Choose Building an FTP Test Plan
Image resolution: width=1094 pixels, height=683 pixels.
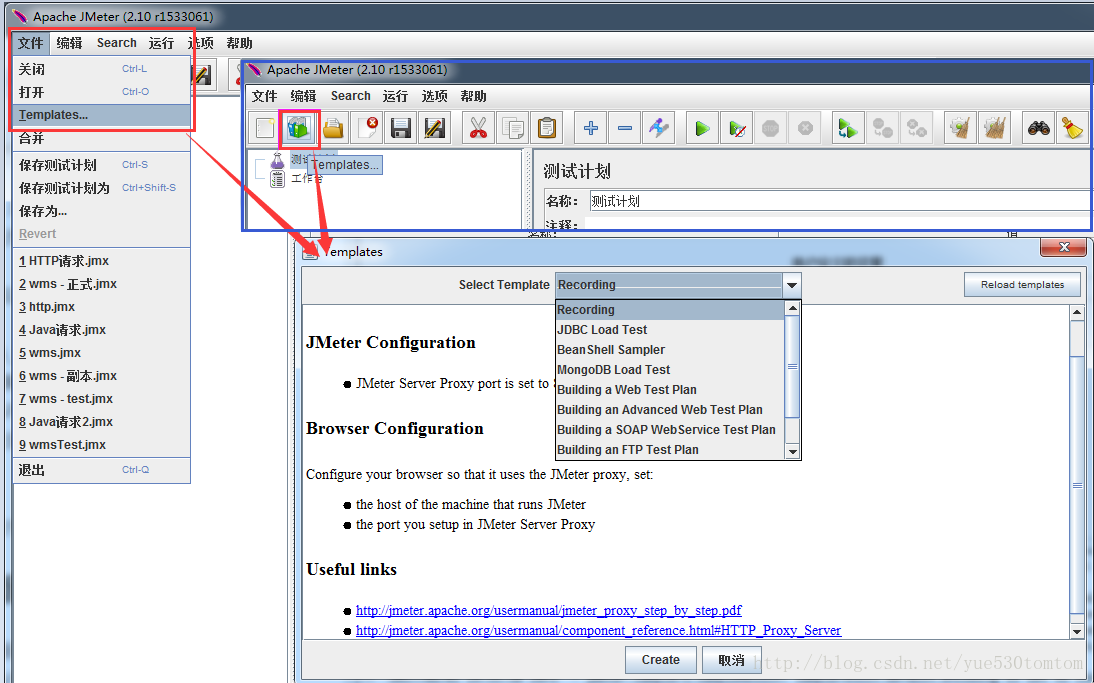670,450
